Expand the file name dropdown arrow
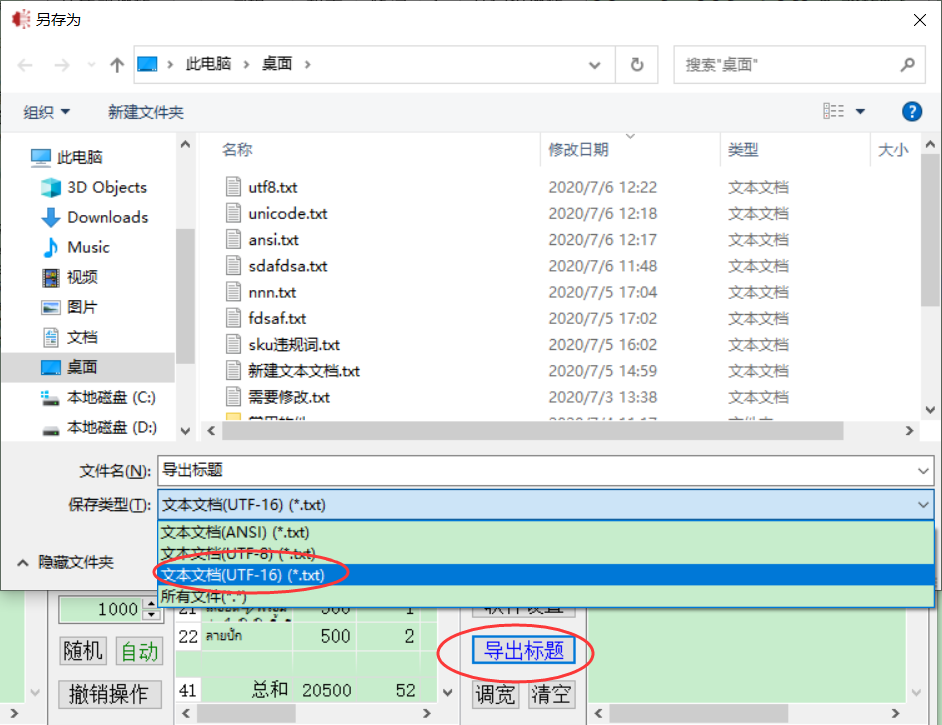Screen dimensions: 942x725 pos(923,471)
